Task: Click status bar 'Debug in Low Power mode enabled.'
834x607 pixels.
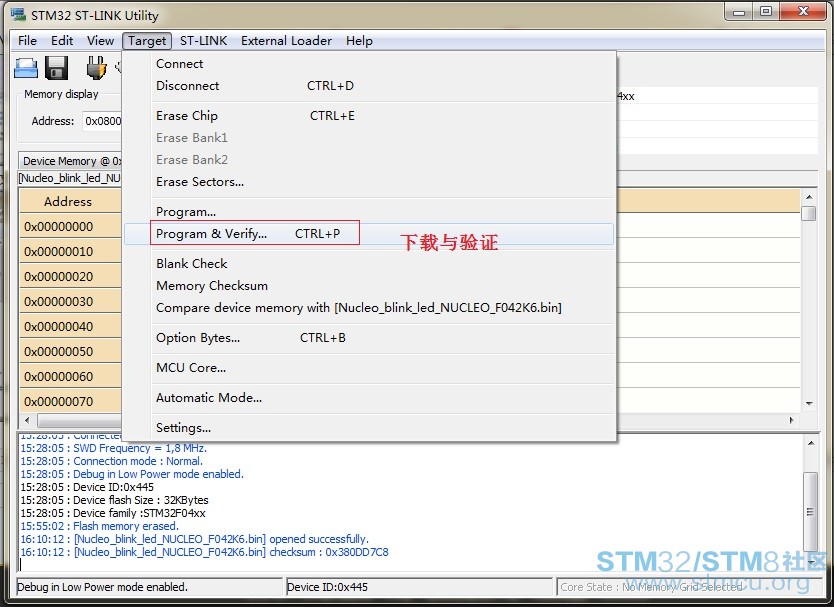Action: 149,587
